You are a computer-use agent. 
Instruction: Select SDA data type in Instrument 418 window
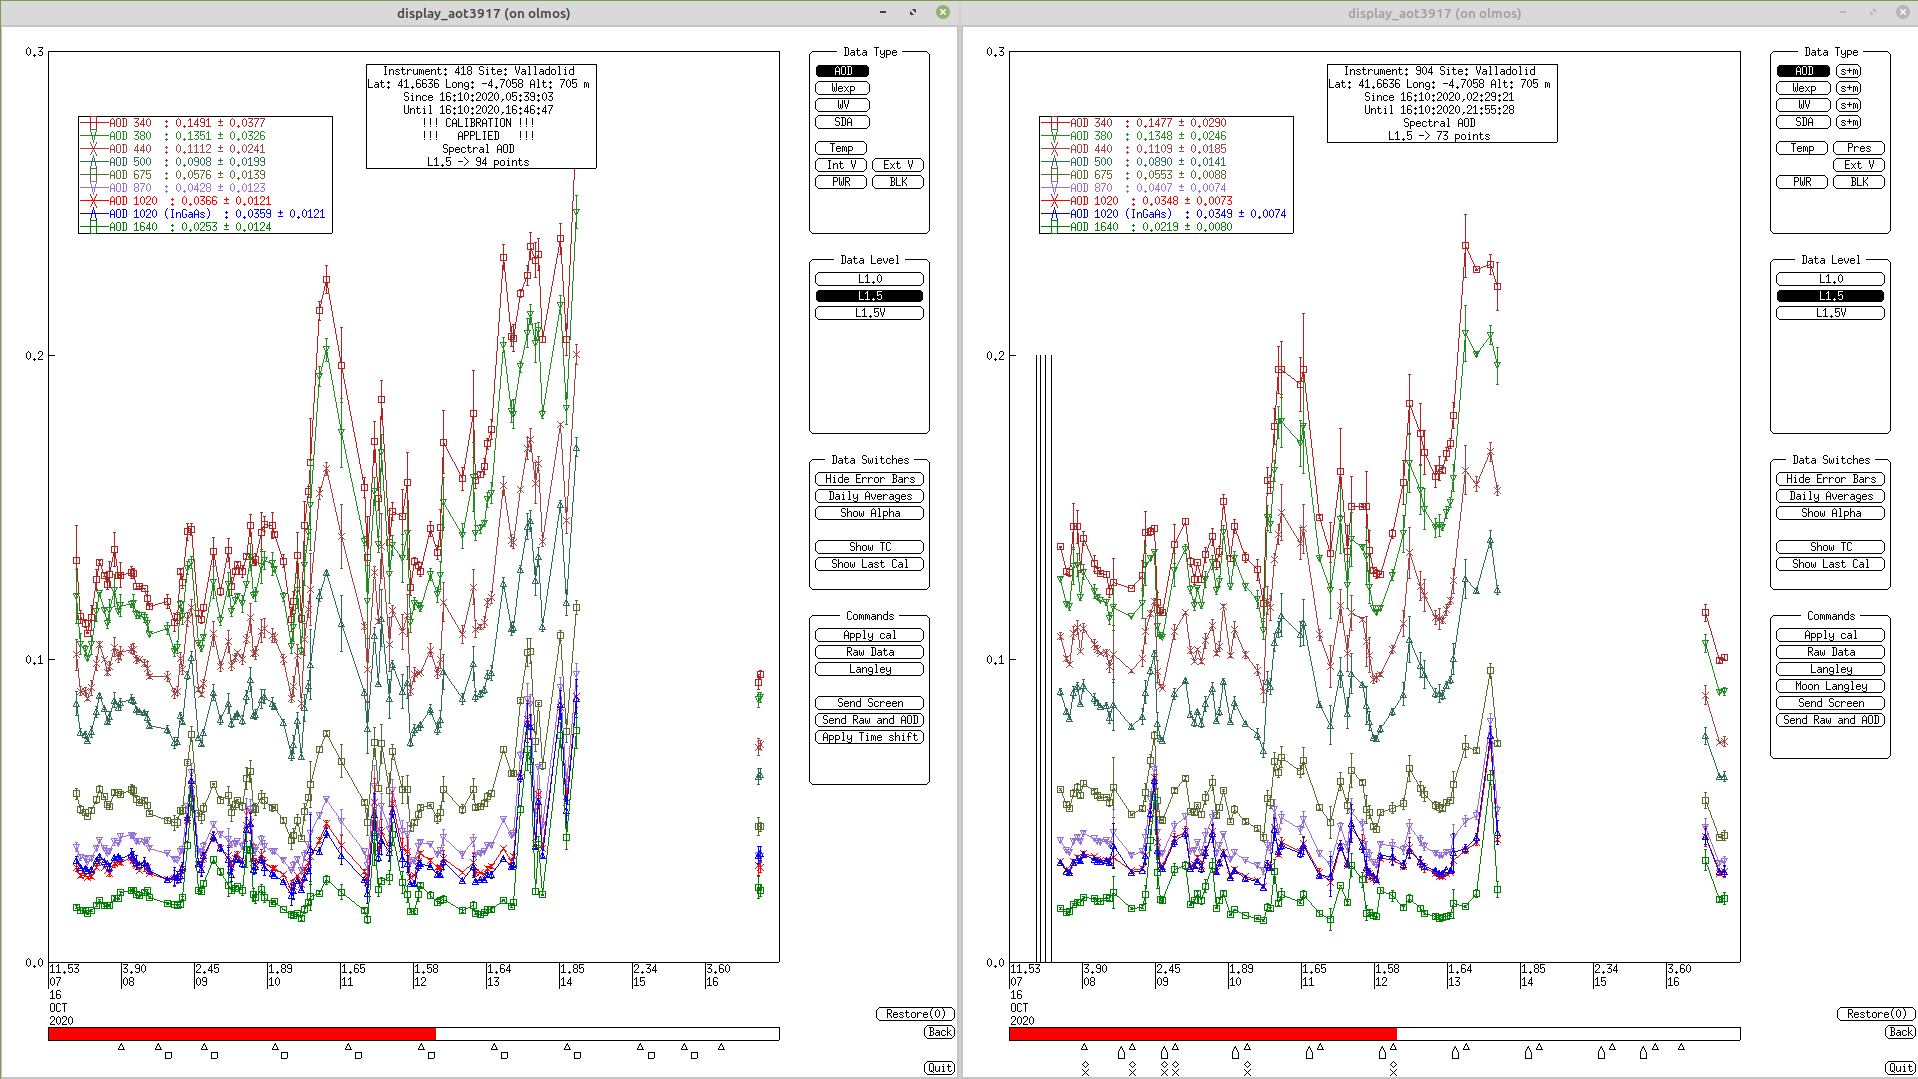coord(843,122)
